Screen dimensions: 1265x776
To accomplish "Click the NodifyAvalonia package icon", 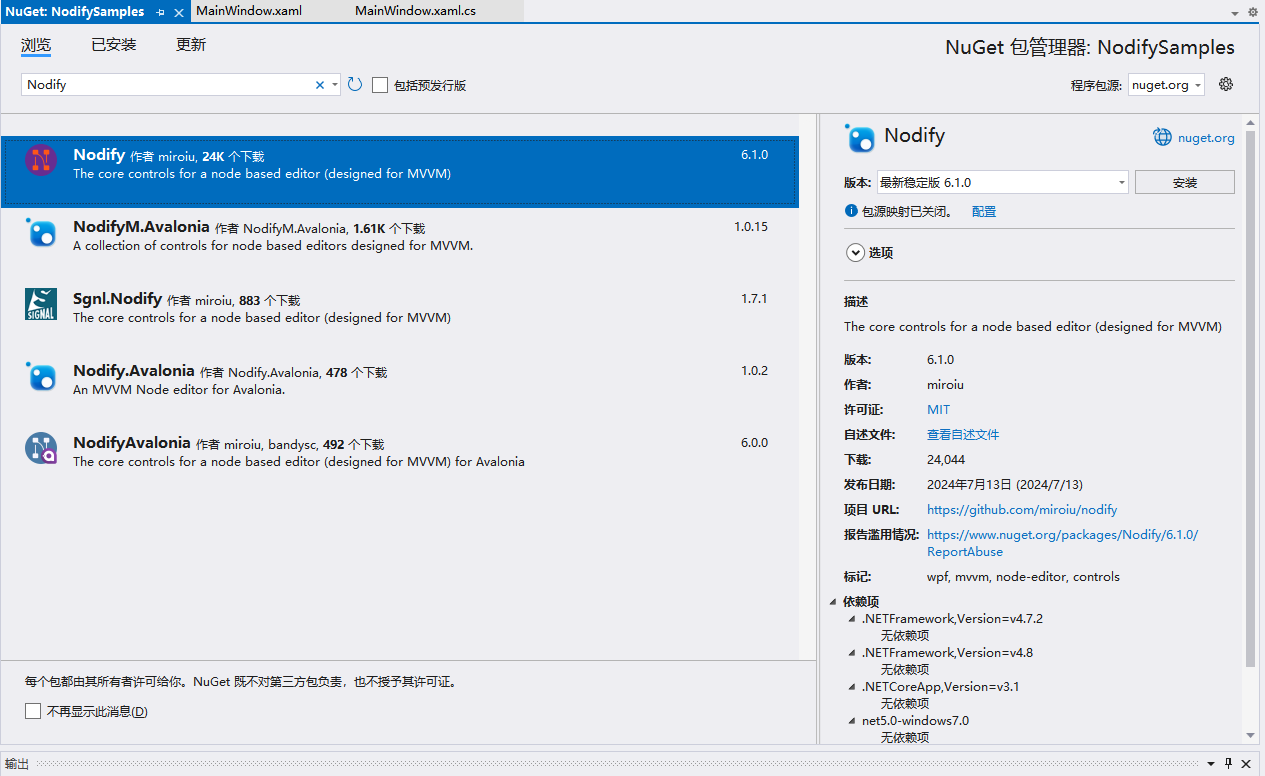I will pos(42,449).
